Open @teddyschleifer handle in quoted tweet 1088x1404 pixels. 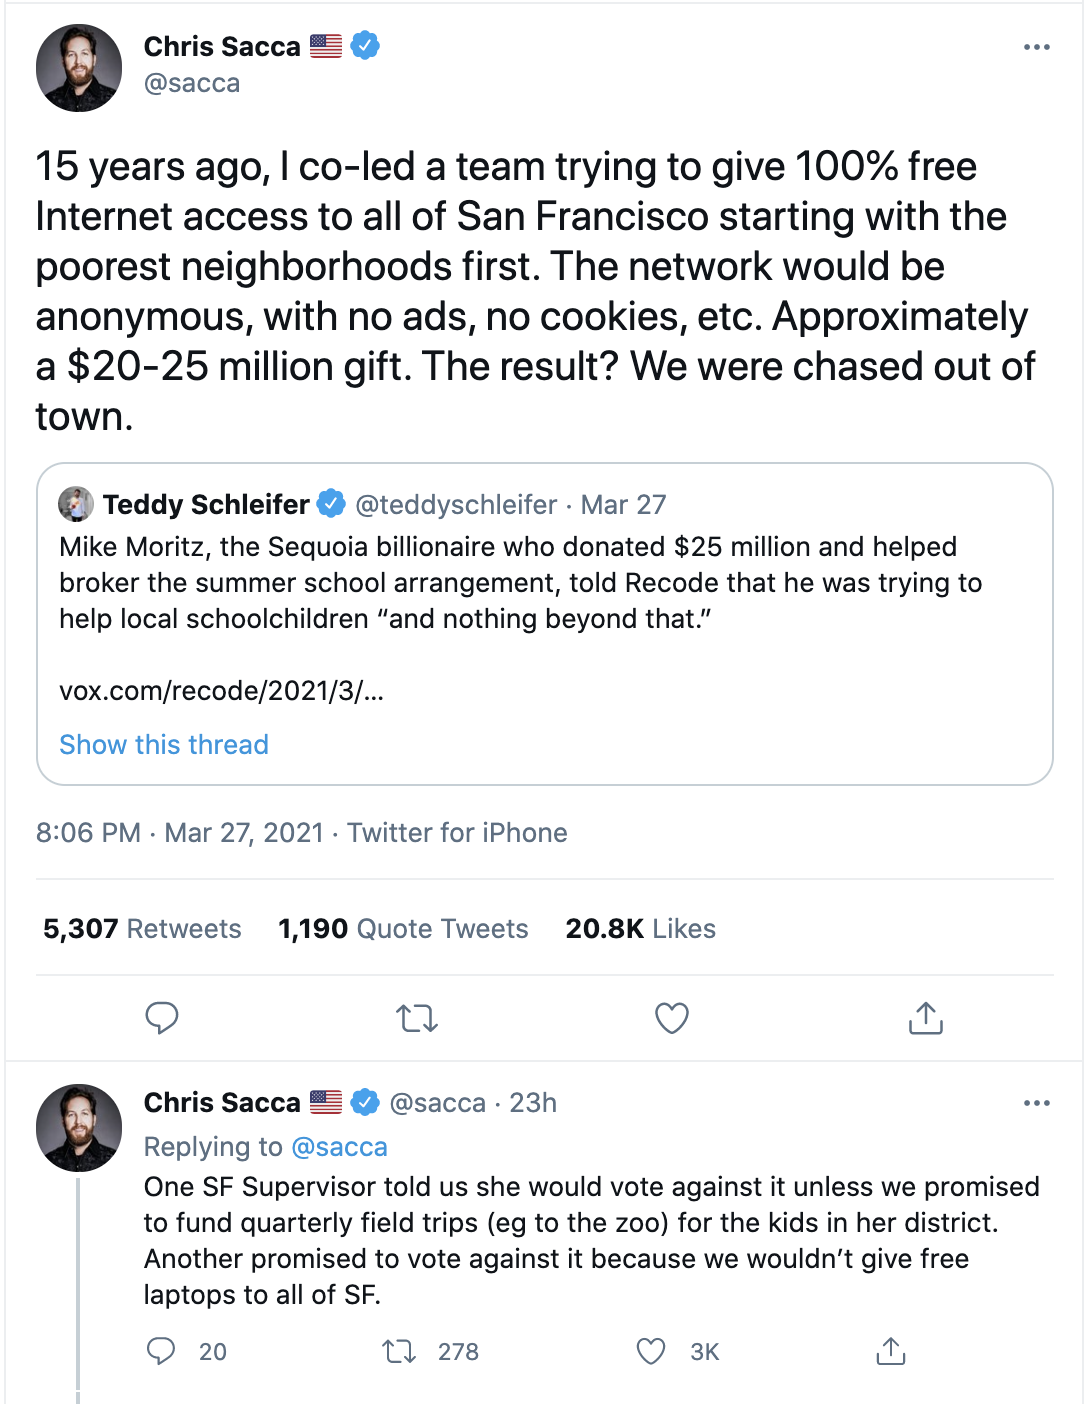[456, 505]
